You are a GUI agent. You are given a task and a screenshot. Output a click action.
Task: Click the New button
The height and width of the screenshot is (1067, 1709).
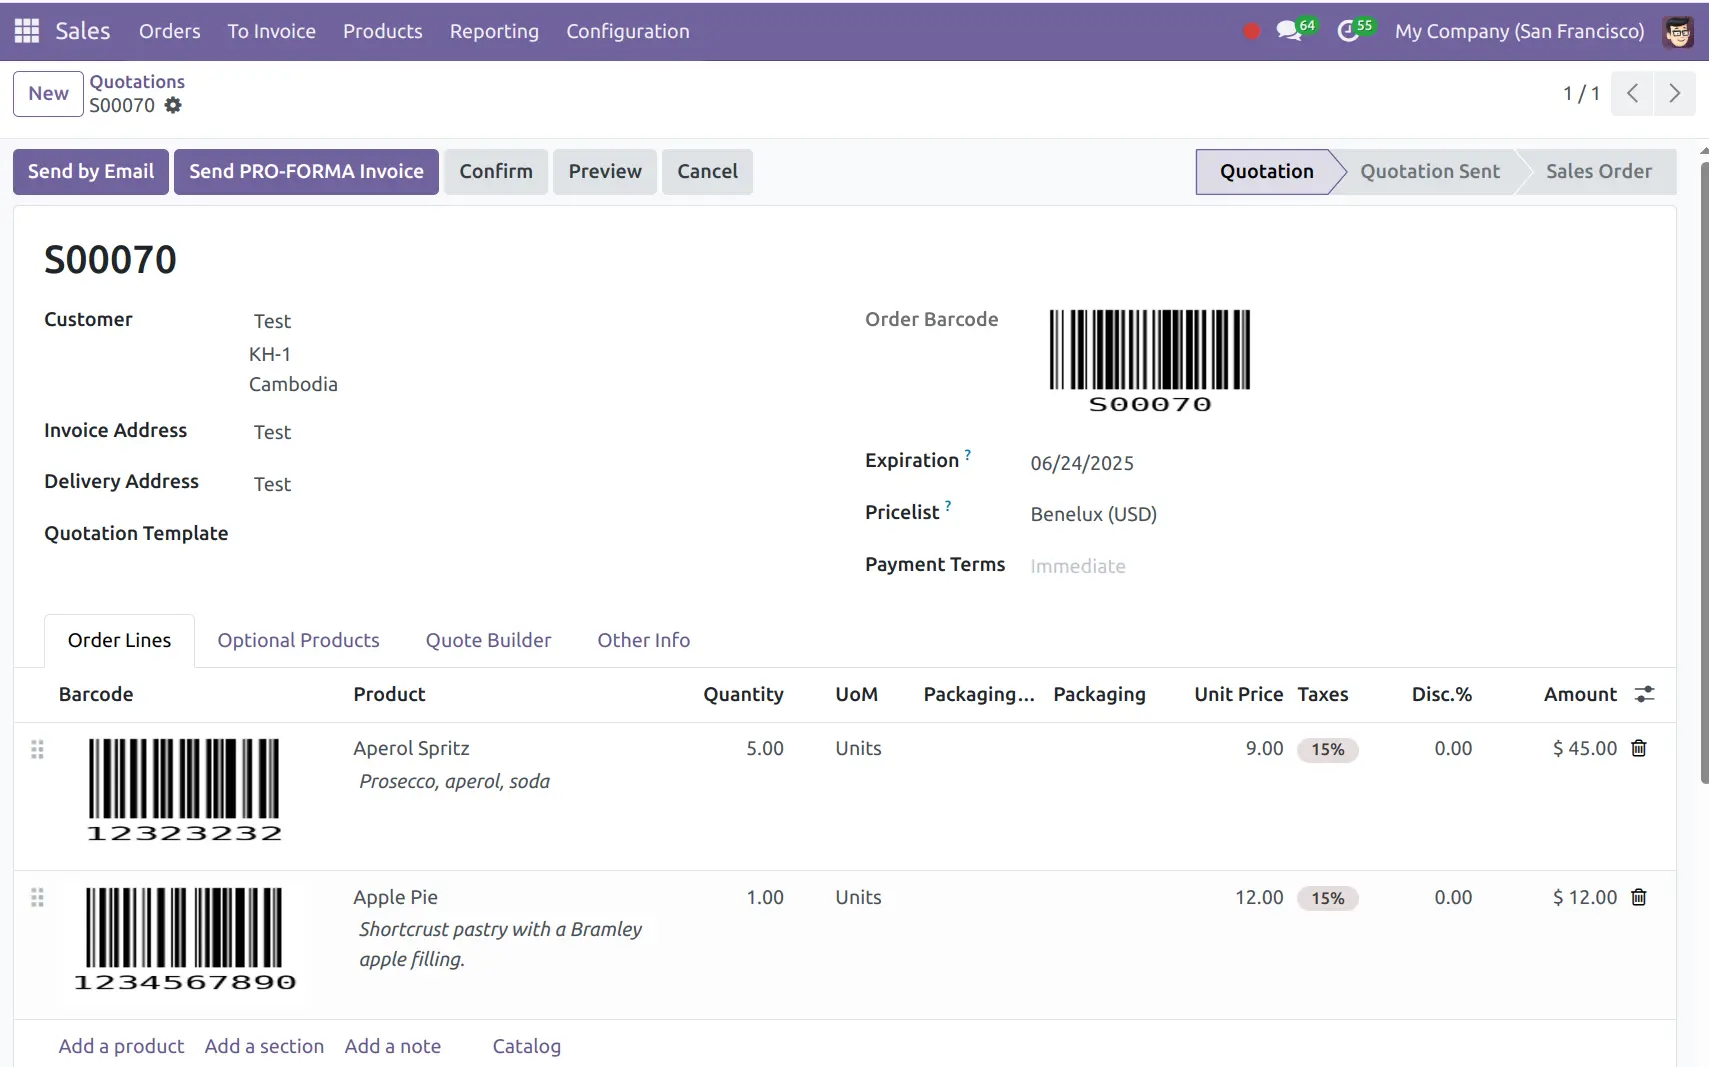[x=48, y=93]
